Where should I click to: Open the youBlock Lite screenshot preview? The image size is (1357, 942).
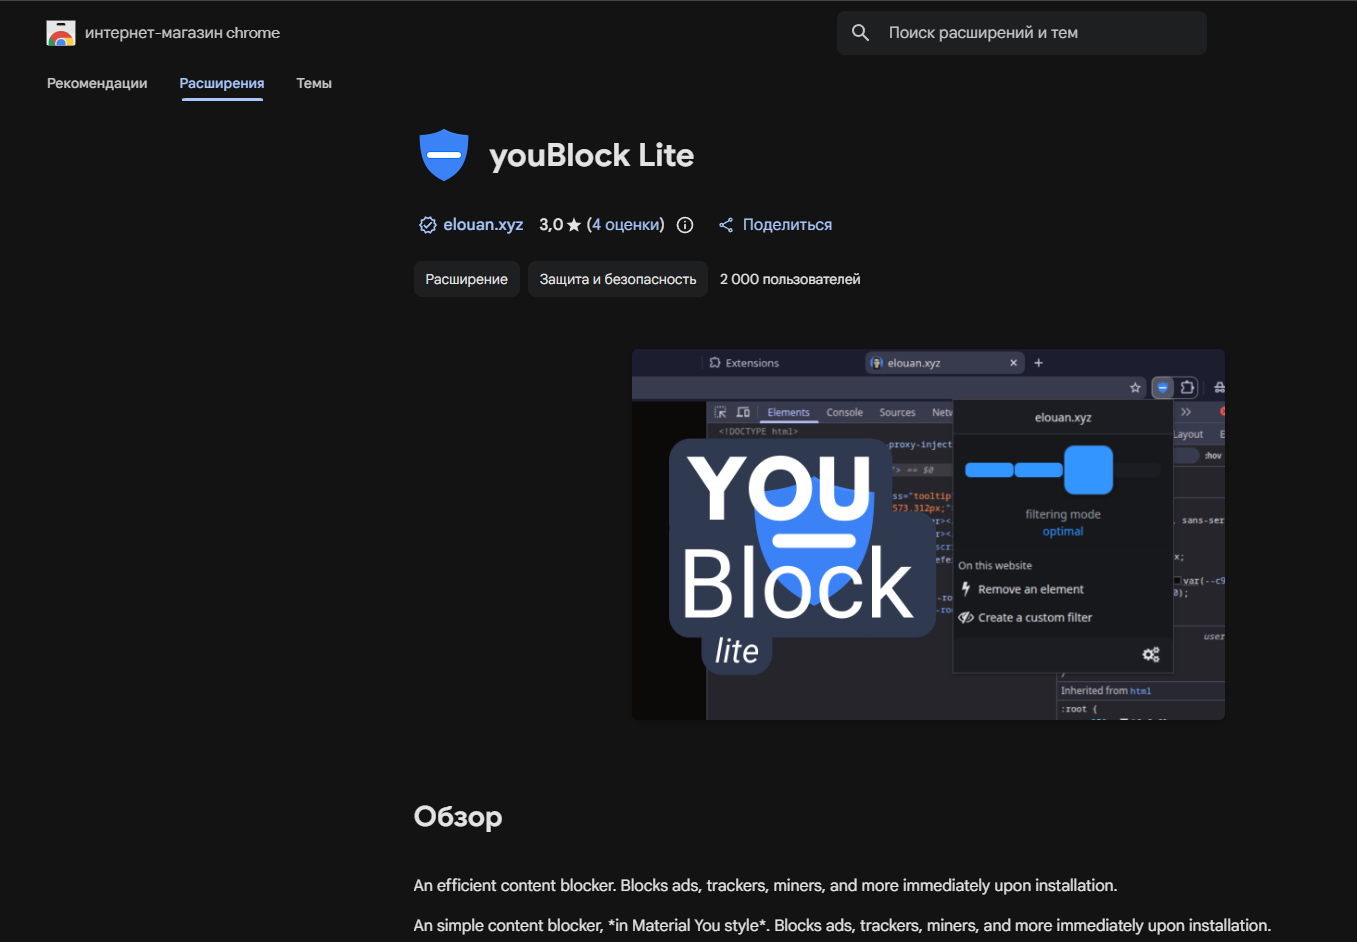coord(928,534)
